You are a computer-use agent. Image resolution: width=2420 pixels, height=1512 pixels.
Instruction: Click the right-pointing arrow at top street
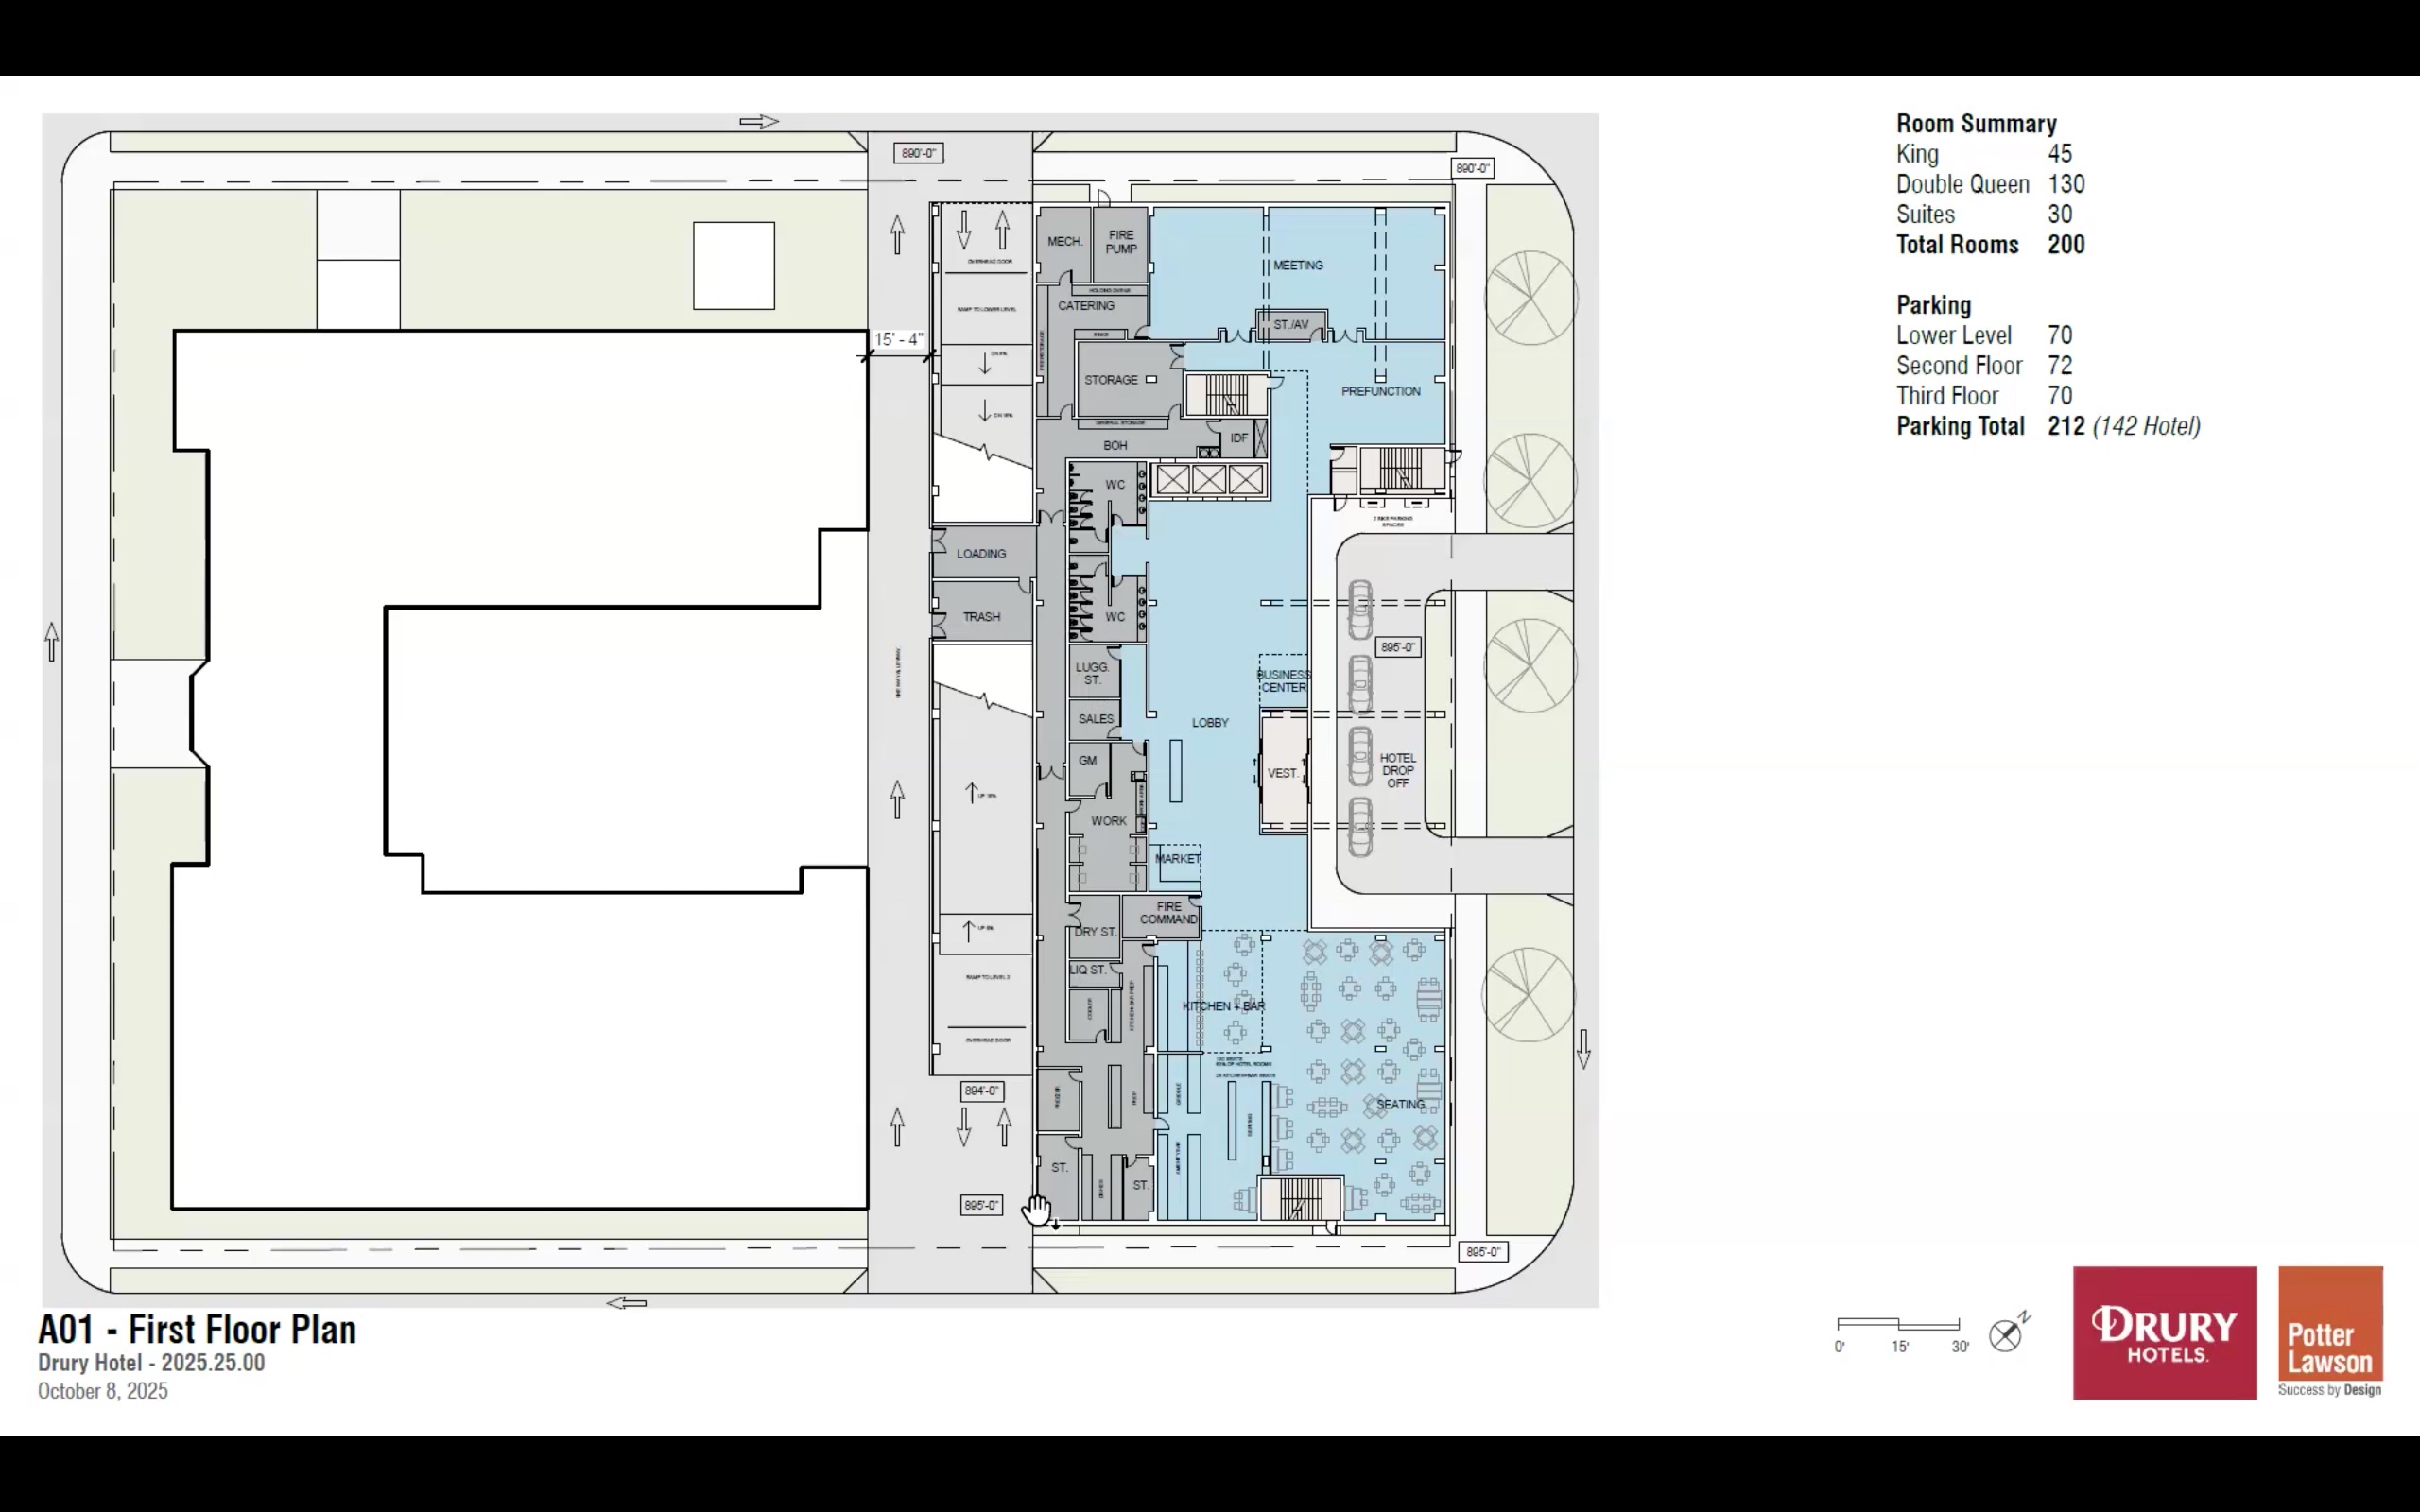click(x=759, y=121)
